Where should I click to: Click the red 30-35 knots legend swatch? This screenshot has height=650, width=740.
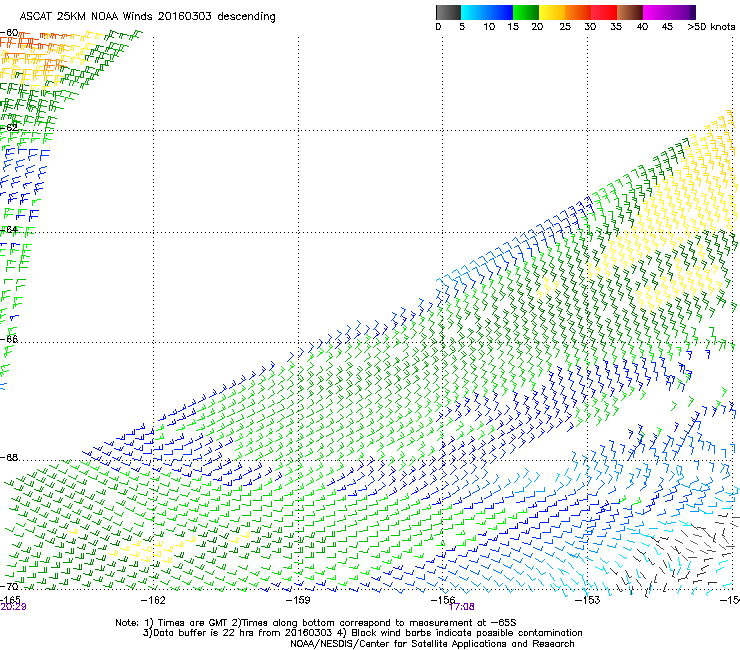pyautogui.click(x=604, y=12)
